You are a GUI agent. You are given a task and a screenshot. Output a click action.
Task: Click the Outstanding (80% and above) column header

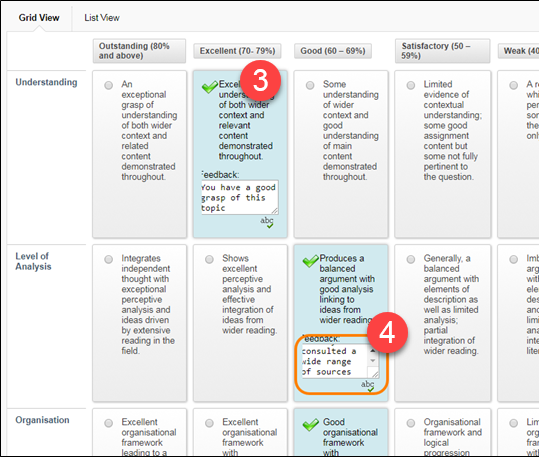139,51
